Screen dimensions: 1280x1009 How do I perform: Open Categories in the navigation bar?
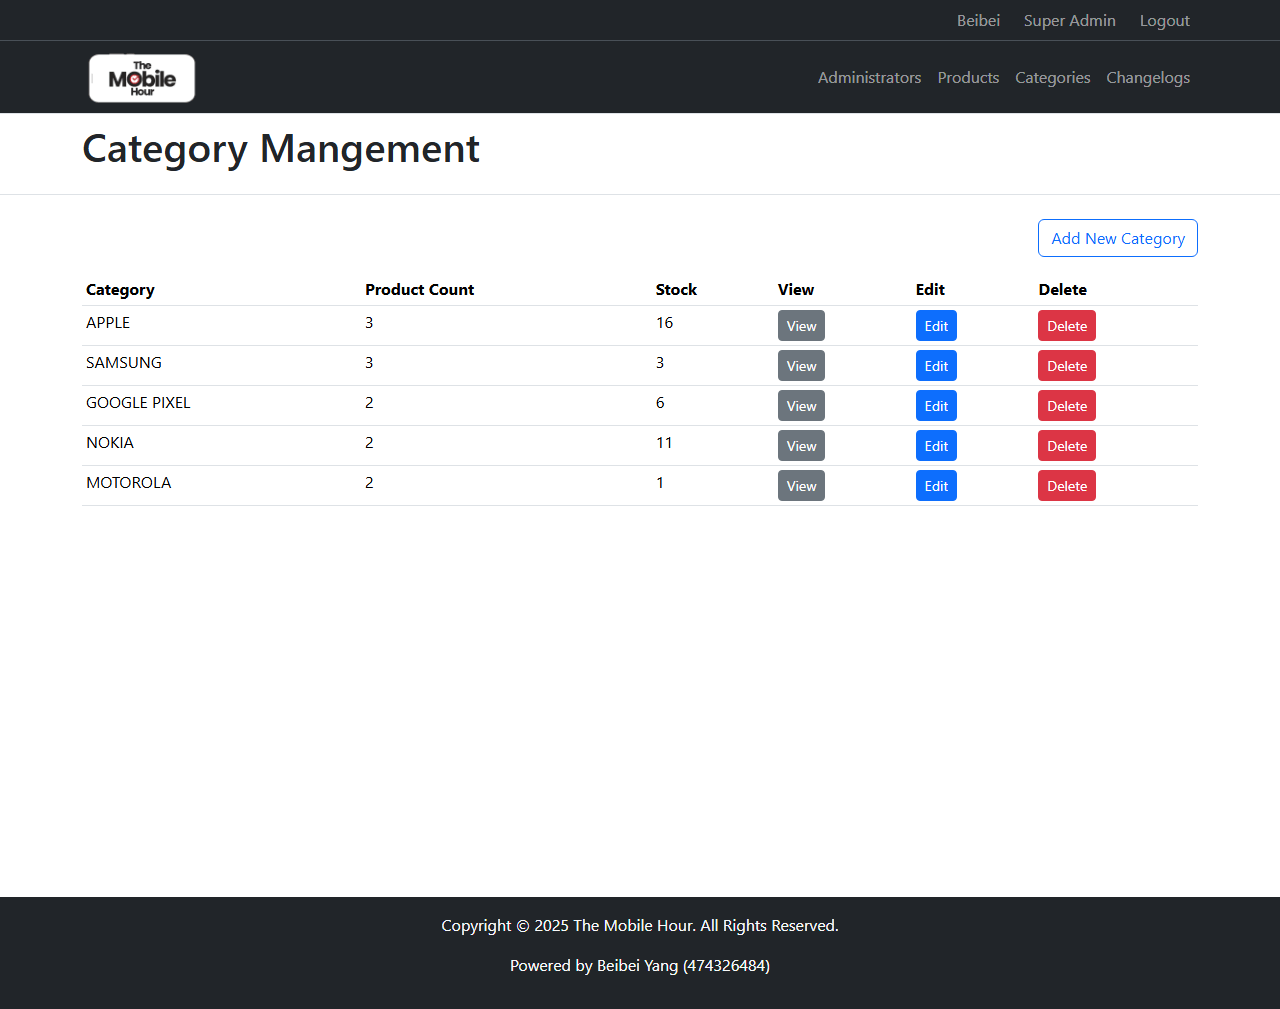point(1052,78)
